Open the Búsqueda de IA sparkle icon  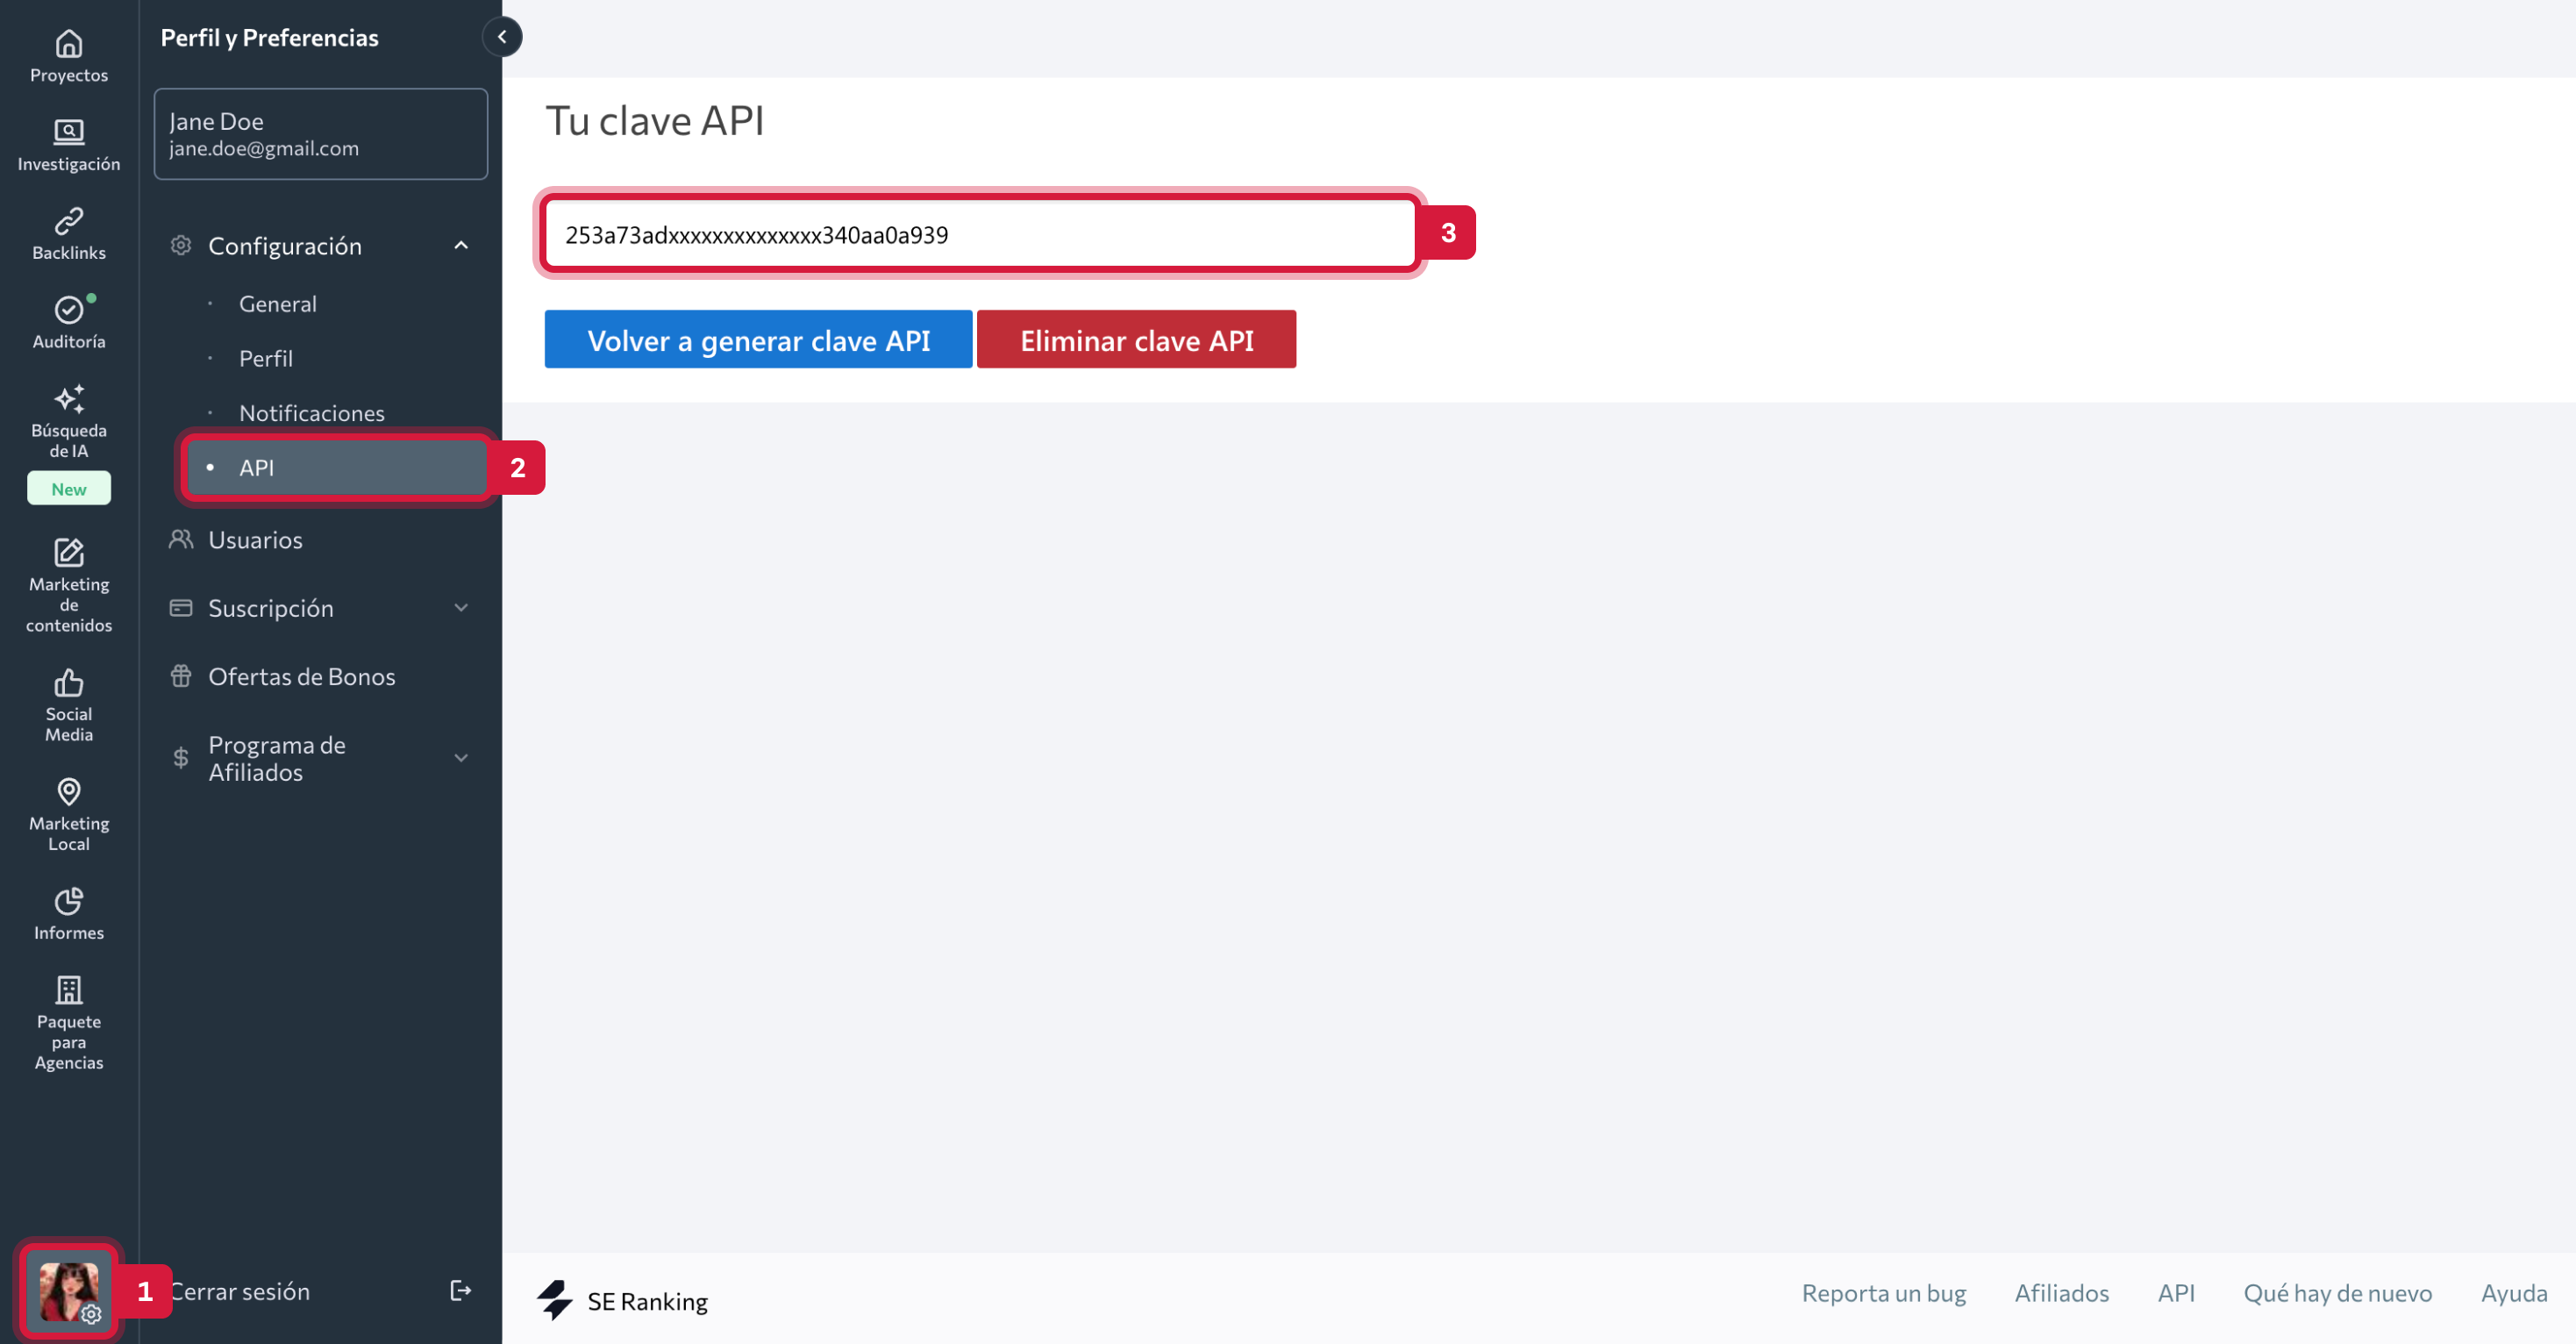[68, 399]
